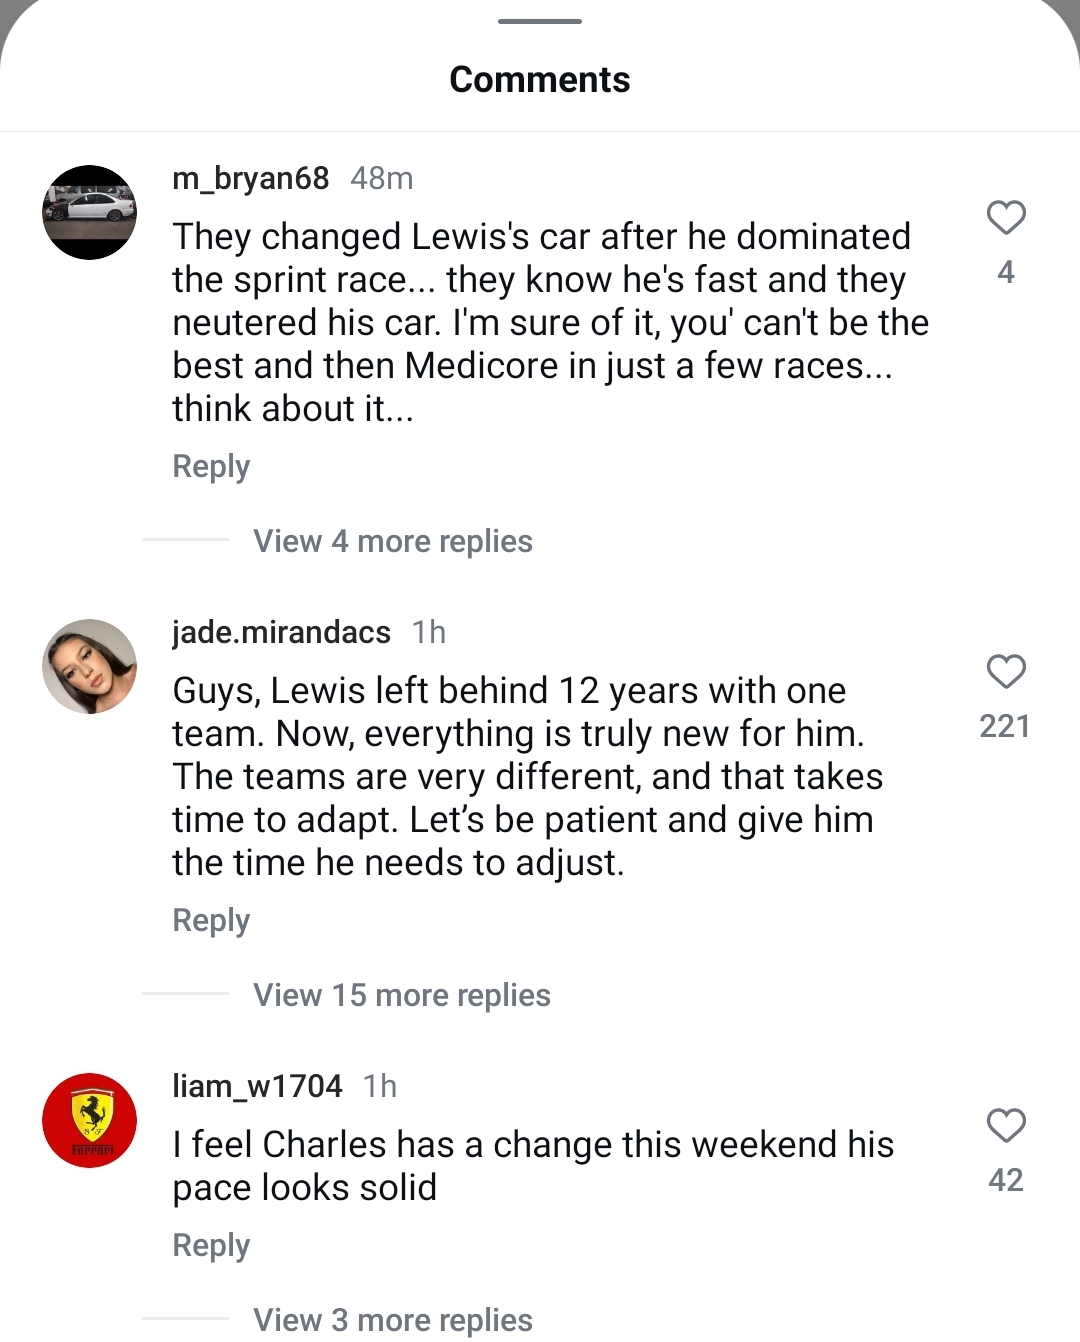Open liam_w1704 username profile link
The height and width of the screenshot is (1342, 1080).
(x=257, y=1086)
